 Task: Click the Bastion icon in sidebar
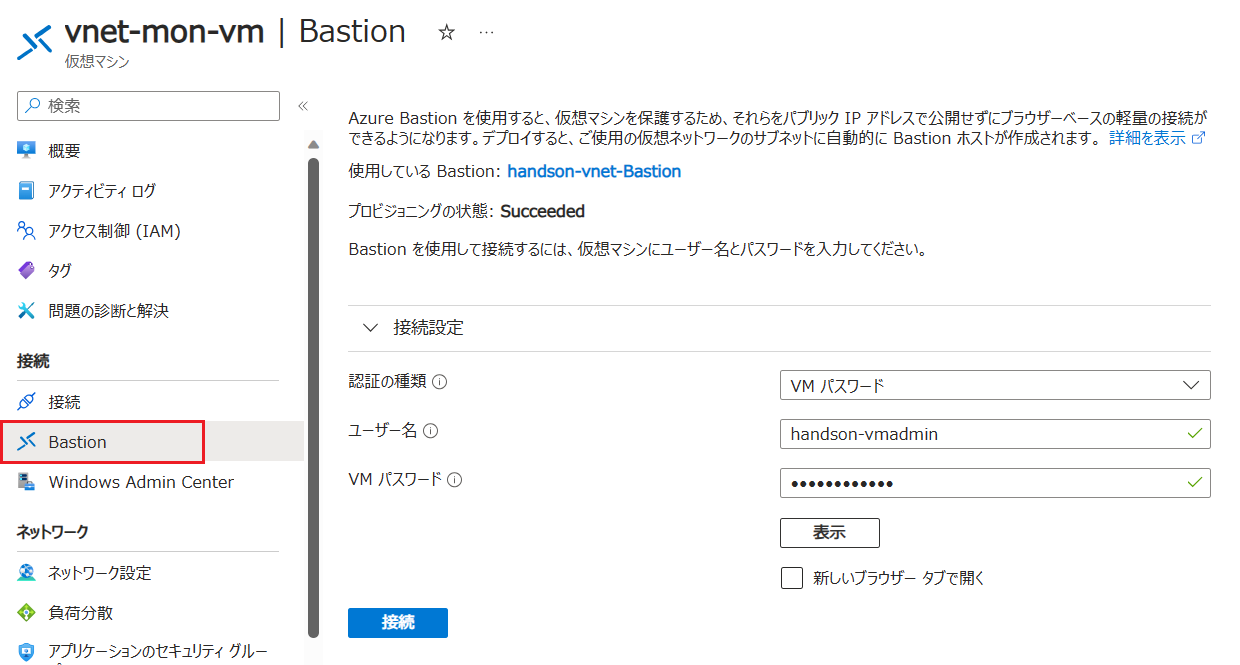click(x=27, y=442)
